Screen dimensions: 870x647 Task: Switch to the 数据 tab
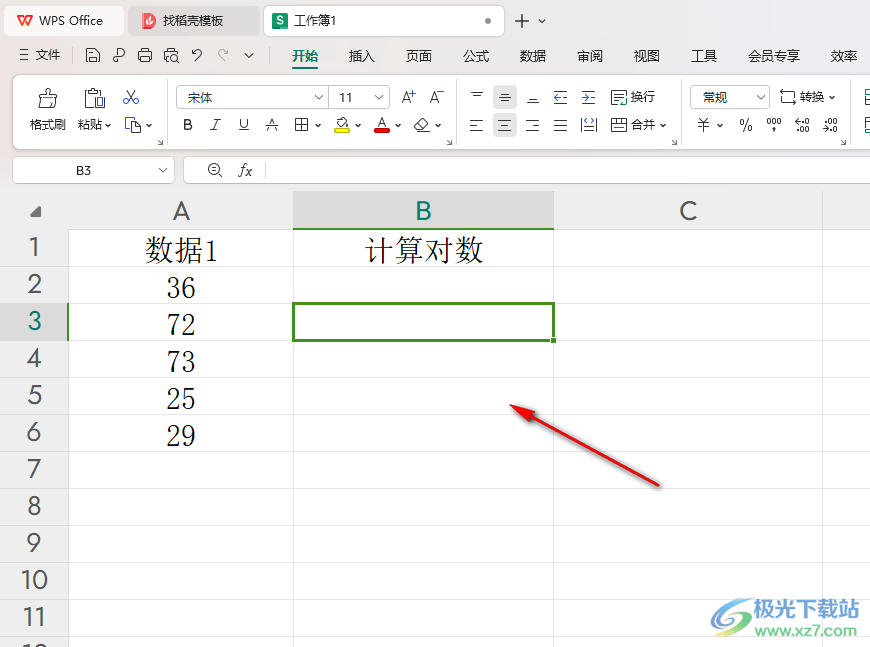[x=533, y=55]
